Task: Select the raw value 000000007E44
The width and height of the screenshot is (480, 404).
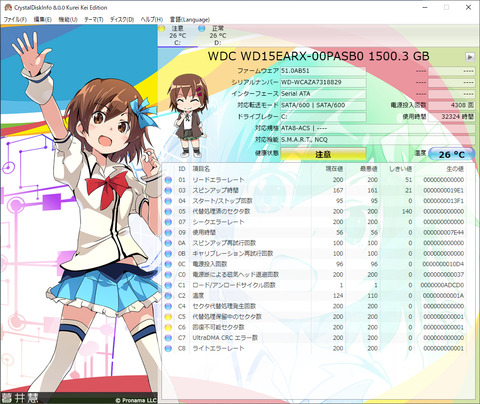Action: tap(444, 233)
